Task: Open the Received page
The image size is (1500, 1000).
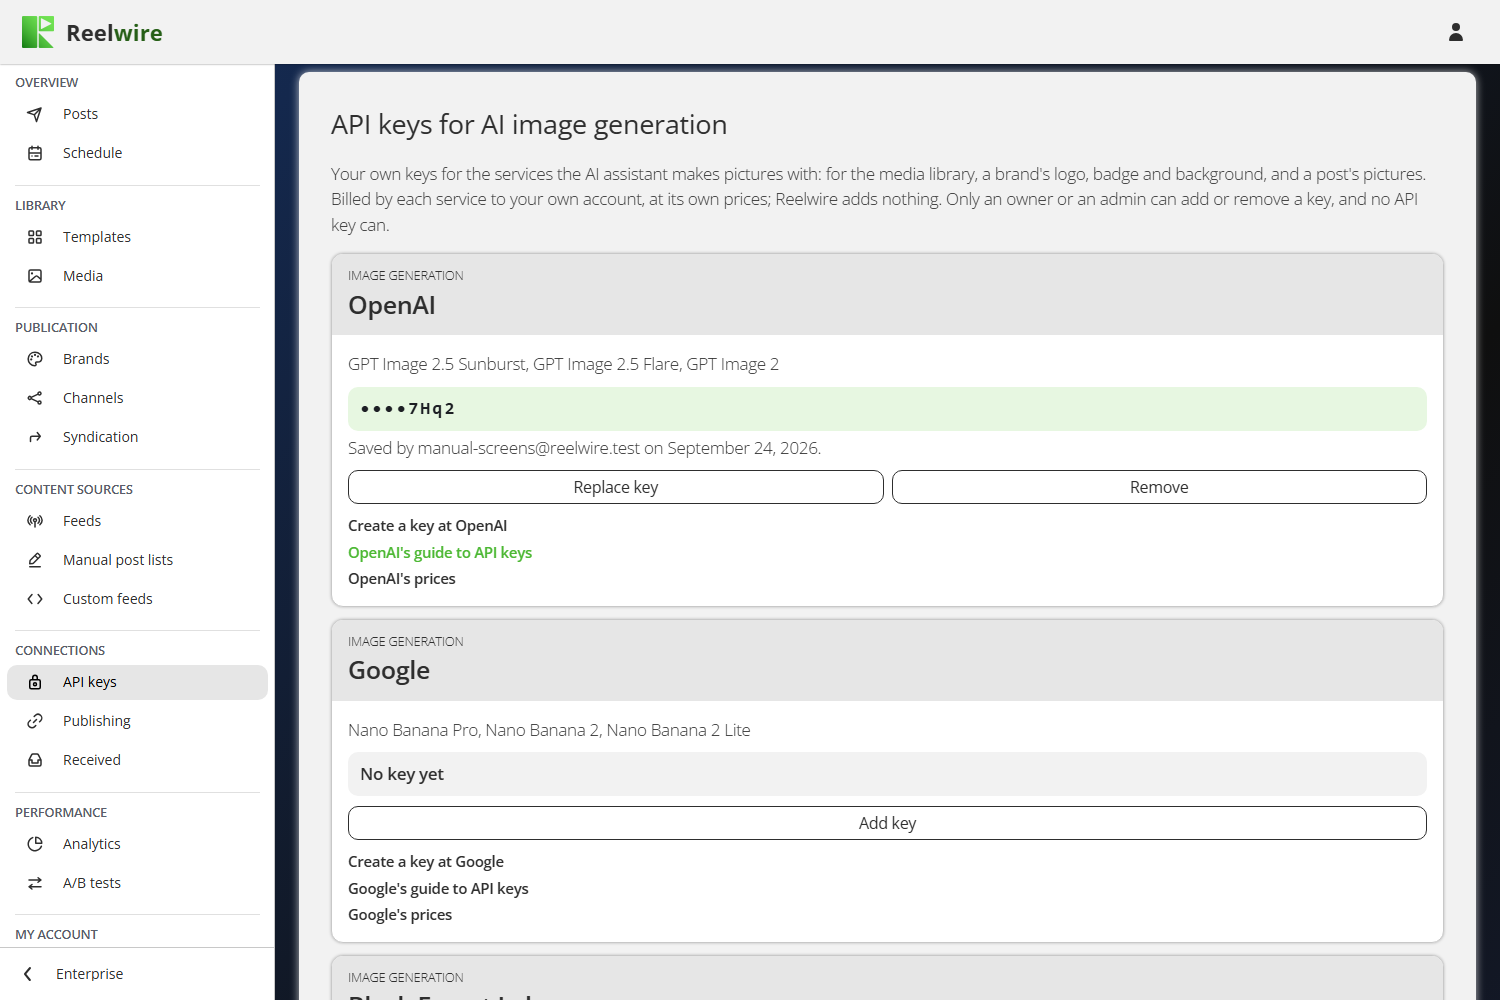Action: (137, 760)
